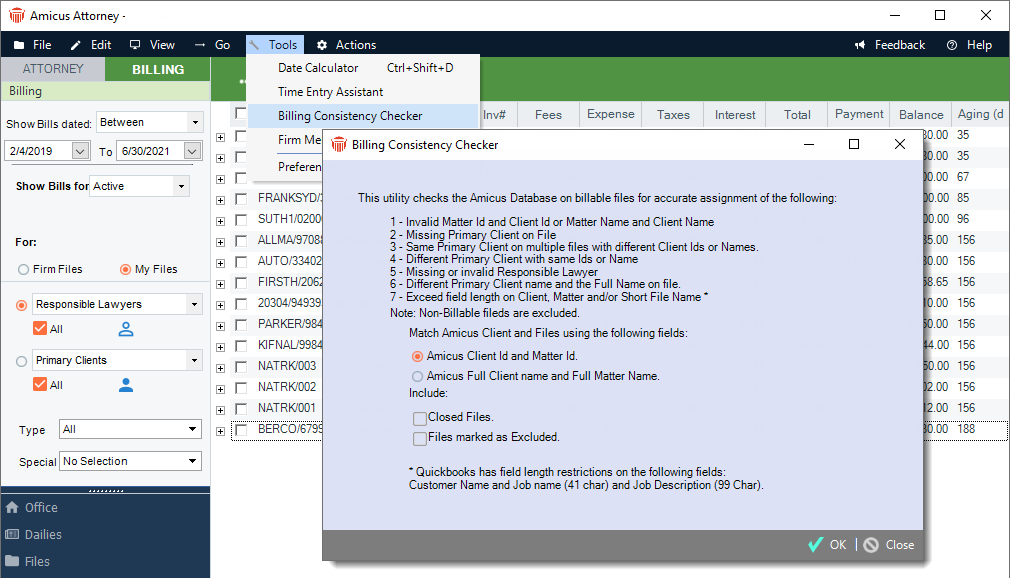Open the Special No Selection dropdown
This screenshot has width=1010, height=578.
click(x=193, y=461)
